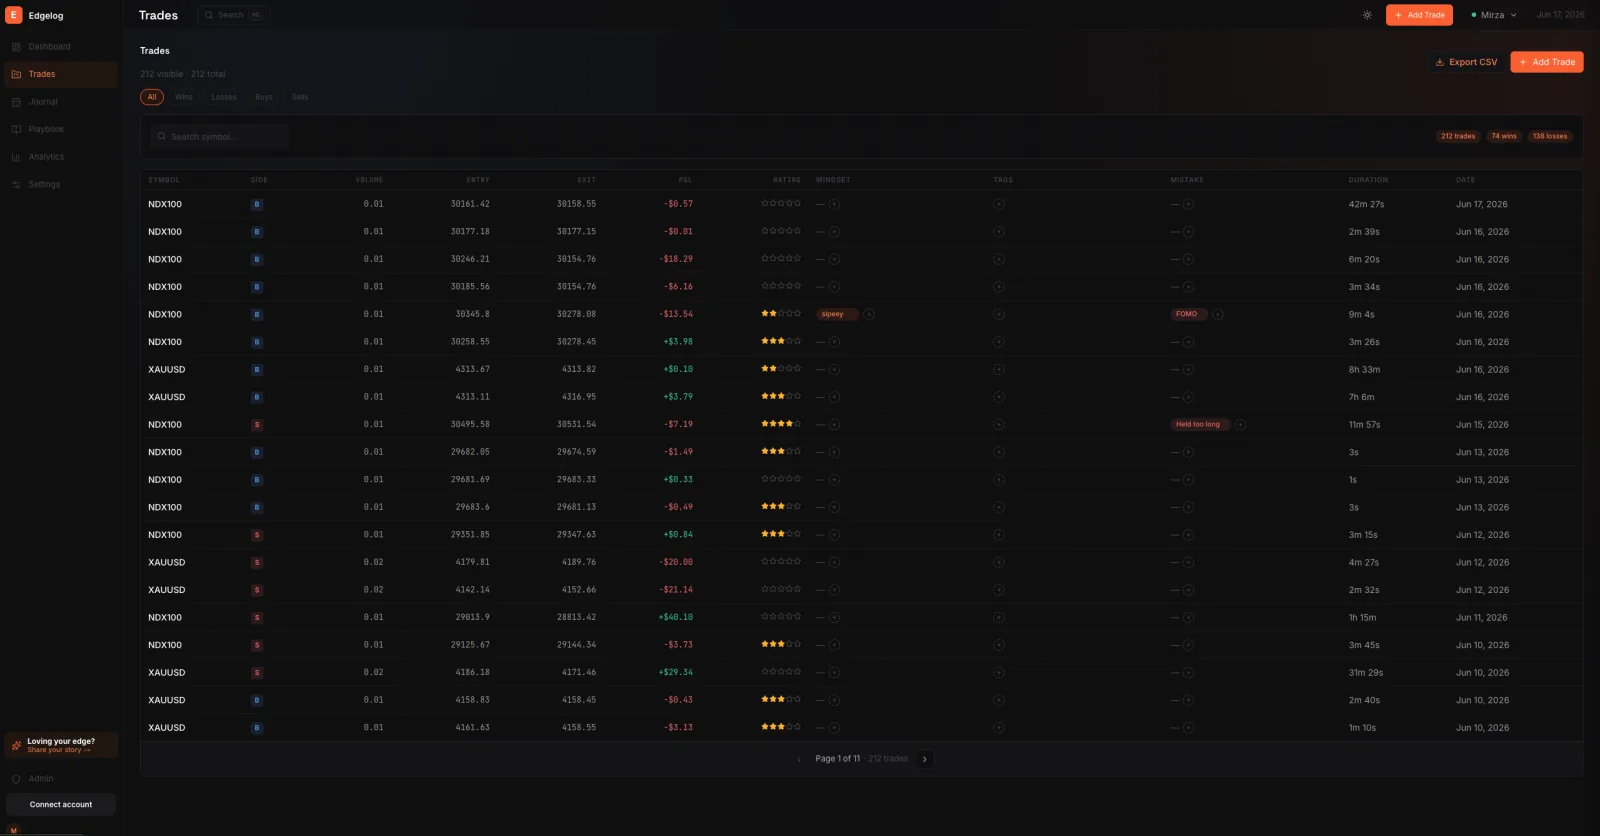Open the Playbook section

pyautogui.click(x=61, y=129)
